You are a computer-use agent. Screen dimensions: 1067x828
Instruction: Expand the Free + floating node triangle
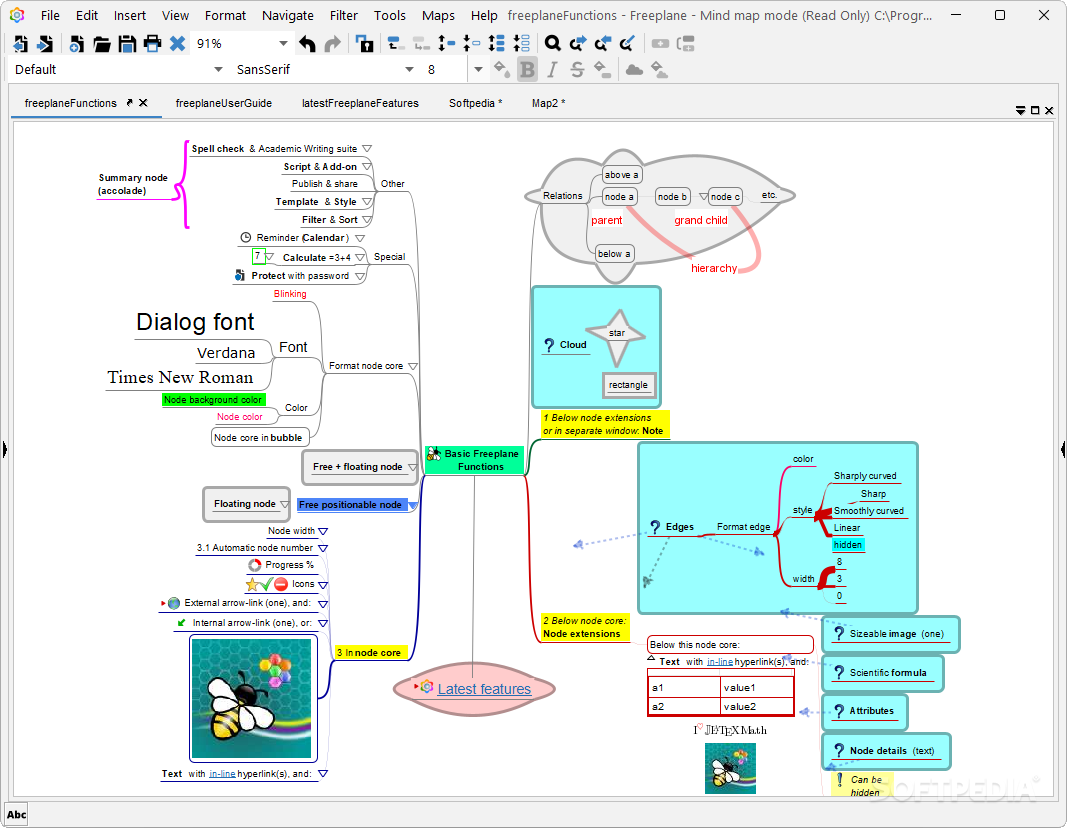point(412,467)
